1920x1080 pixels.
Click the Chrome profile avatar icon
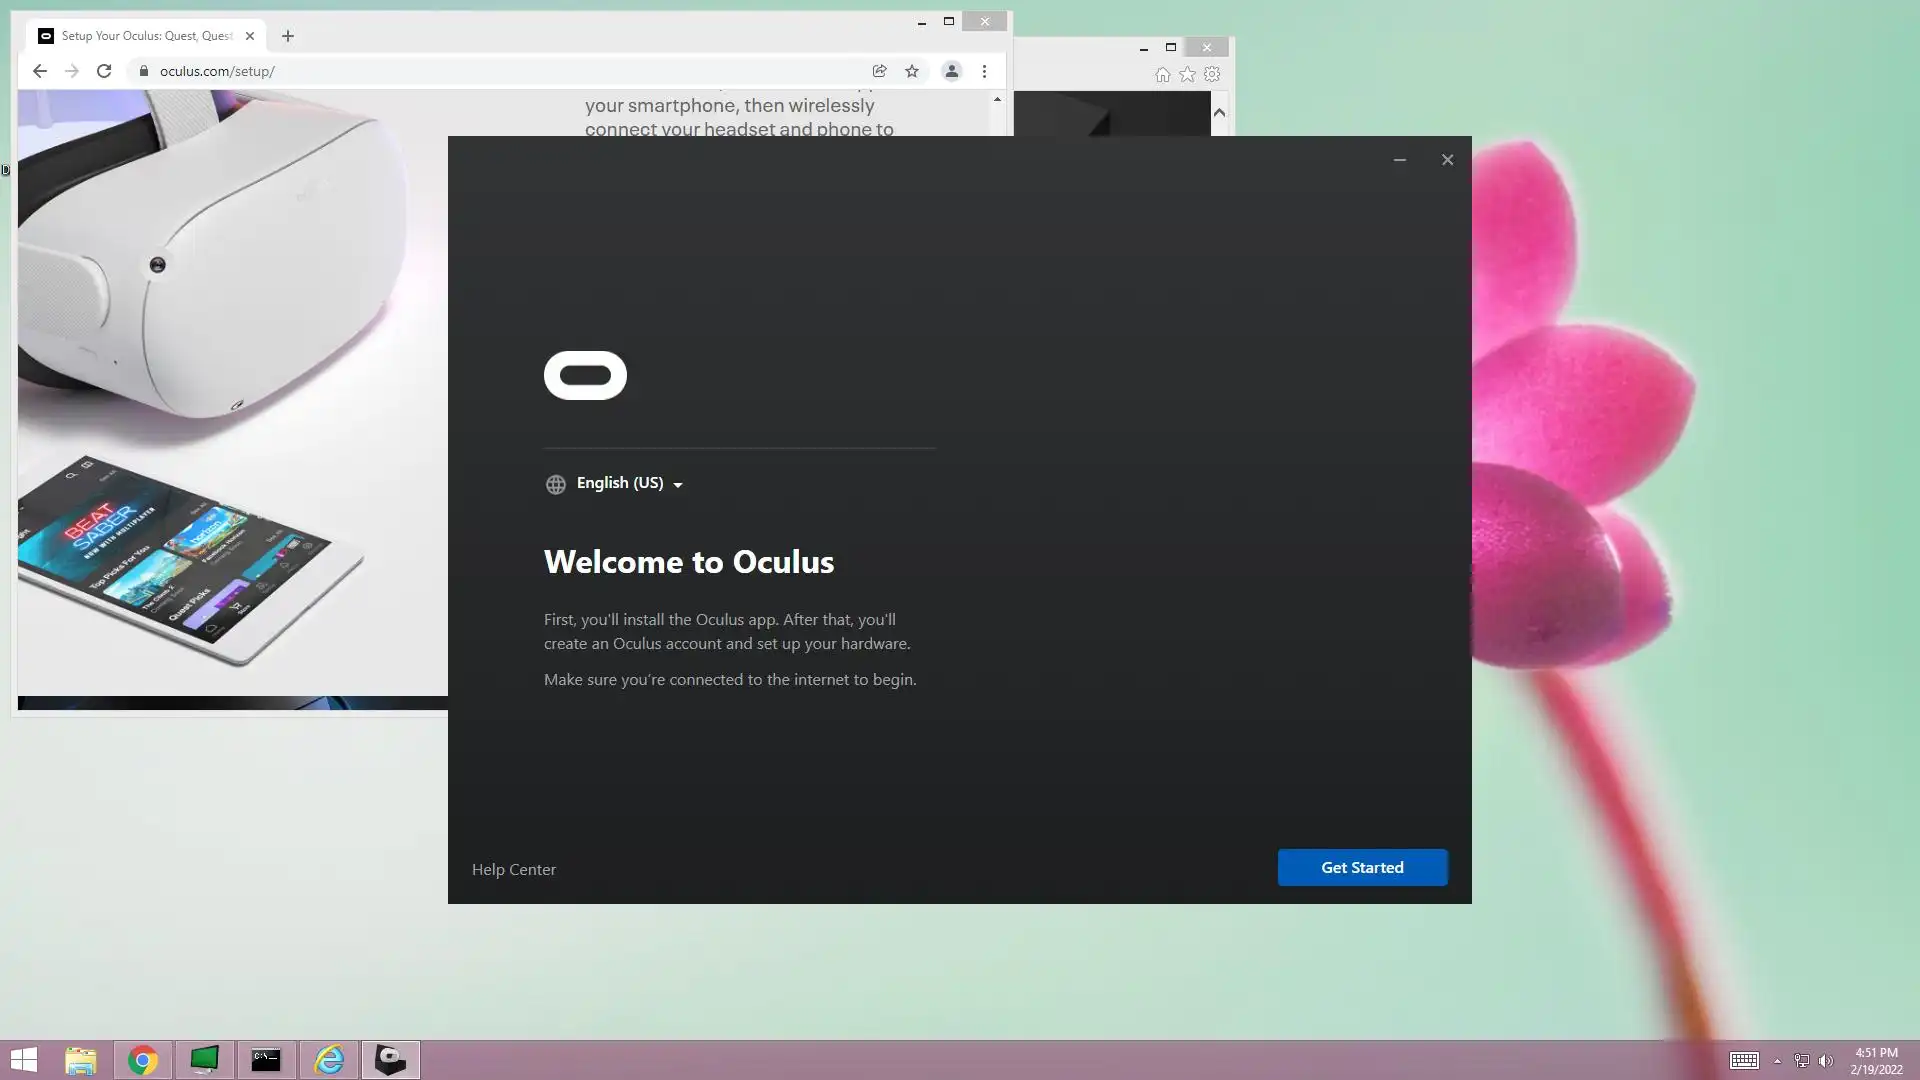tap(951, 71)
